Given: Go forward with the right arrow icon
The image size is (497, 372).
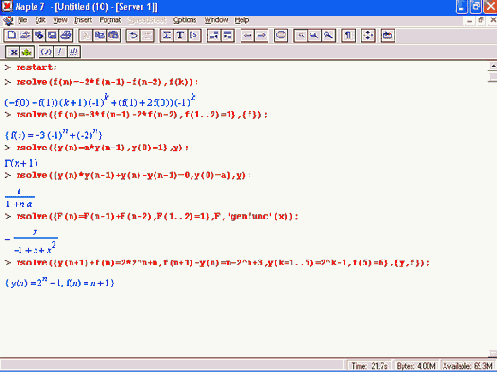Looking at the screenshot, I should [261, 35].
